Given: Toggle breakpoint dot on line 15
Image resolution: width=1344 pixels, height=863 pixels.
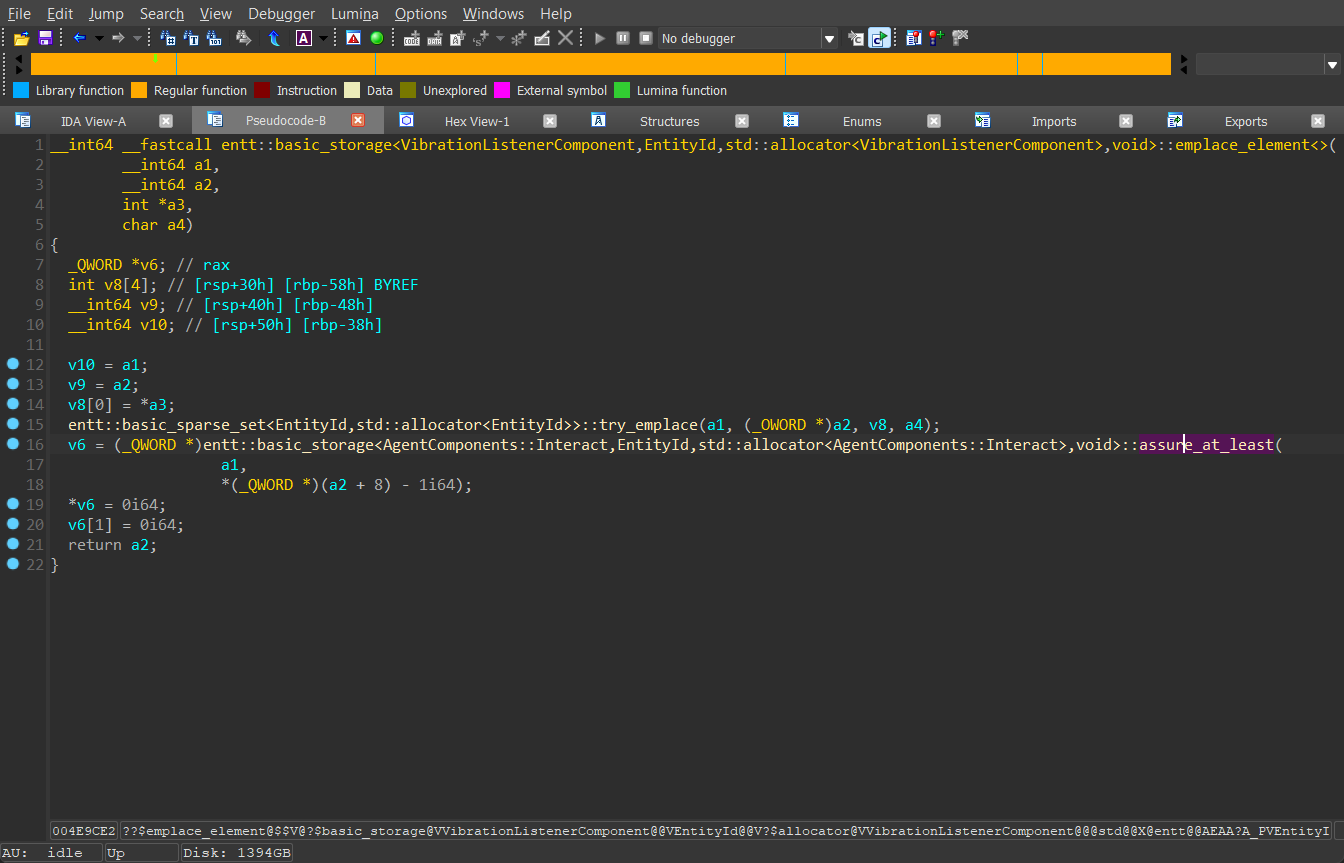Looking at the screenshot, I should (x=12, y=424).
